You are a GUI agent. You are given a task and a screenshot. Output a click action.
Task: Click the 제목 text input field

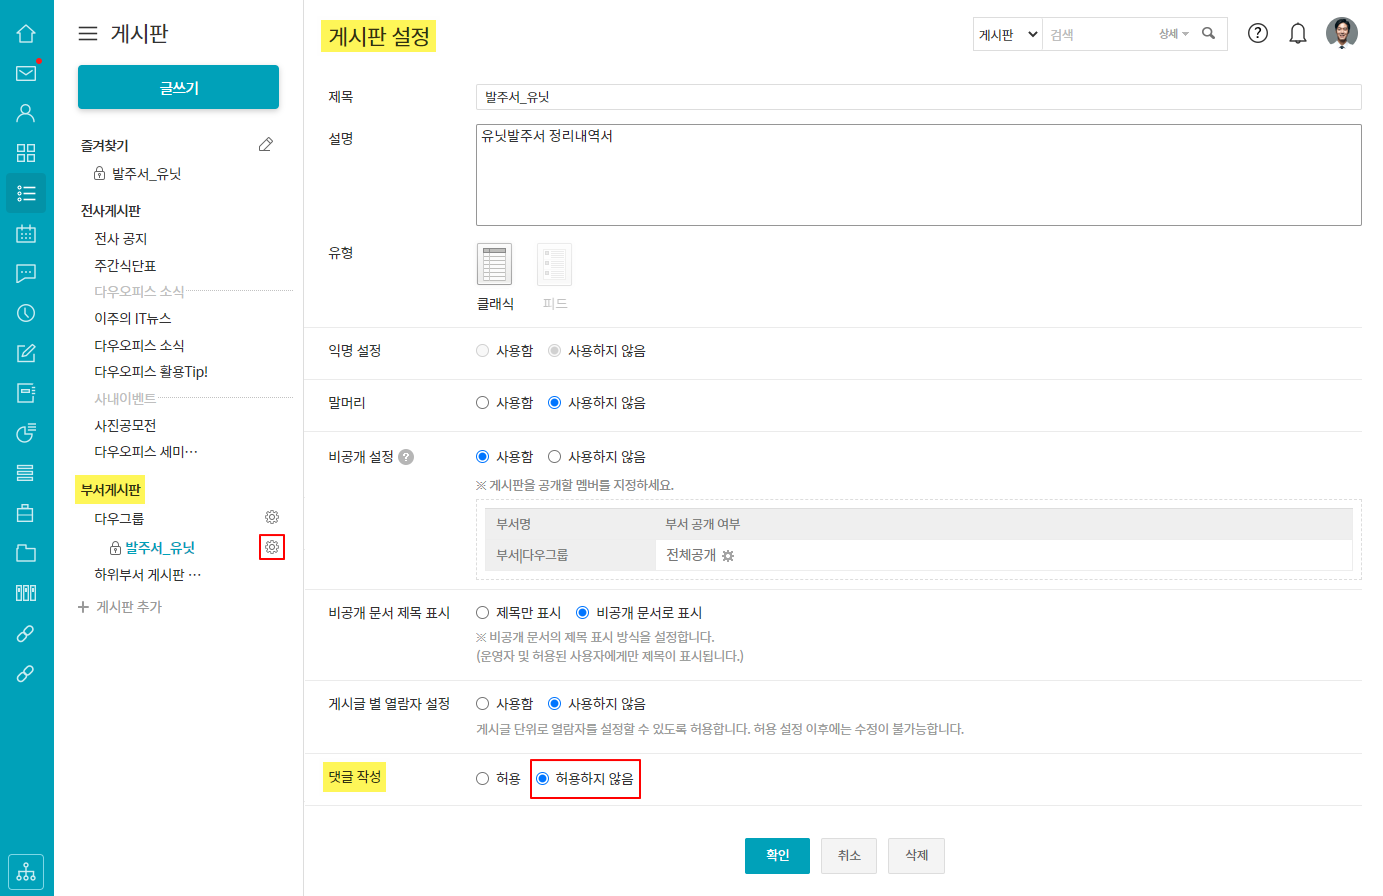click(917, 97)
